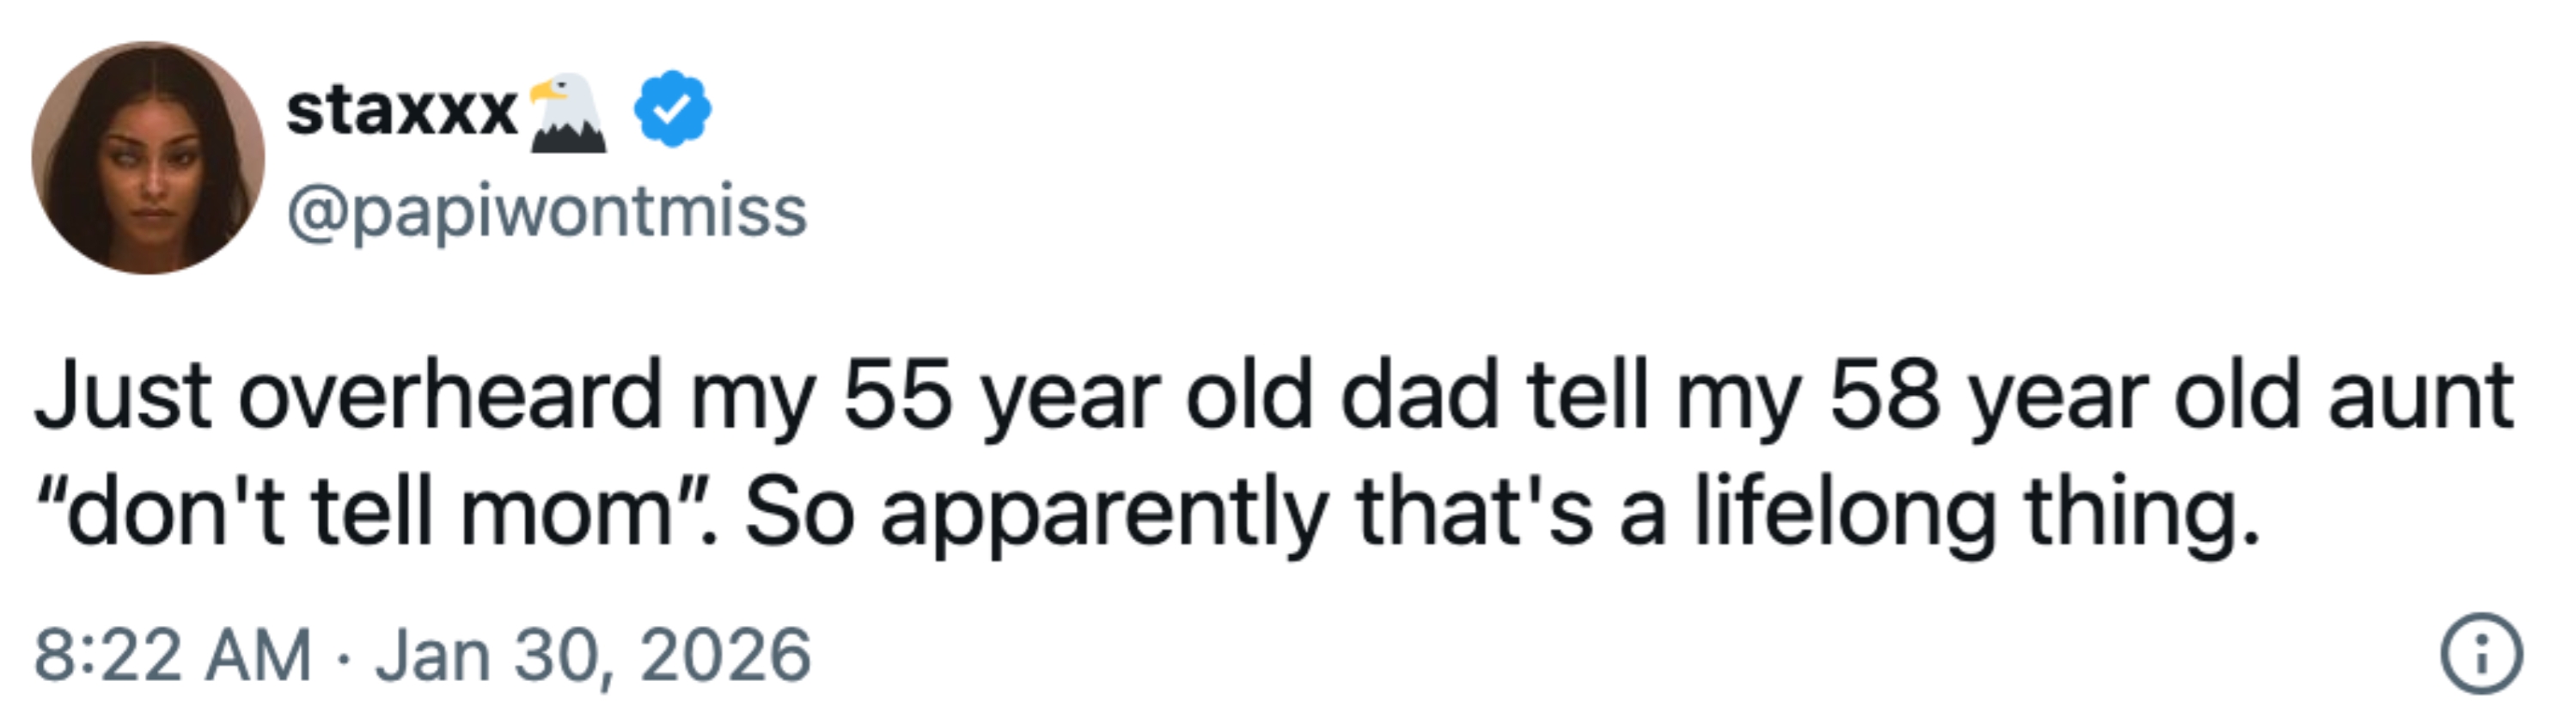Click the words "lifelong thing" in the tweet
Image resolution: width=2576 pixels, height=724 pixels.
(x=1976, y=512)
